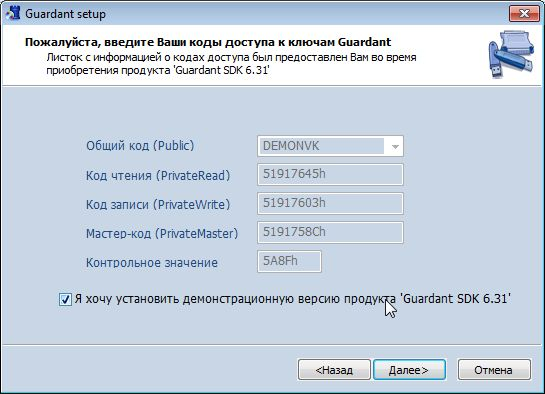The height and width of the screenshot is (394, 545).
Task: Click the PrivateRead field 51917645h
Action: click(x=330, y=174)
